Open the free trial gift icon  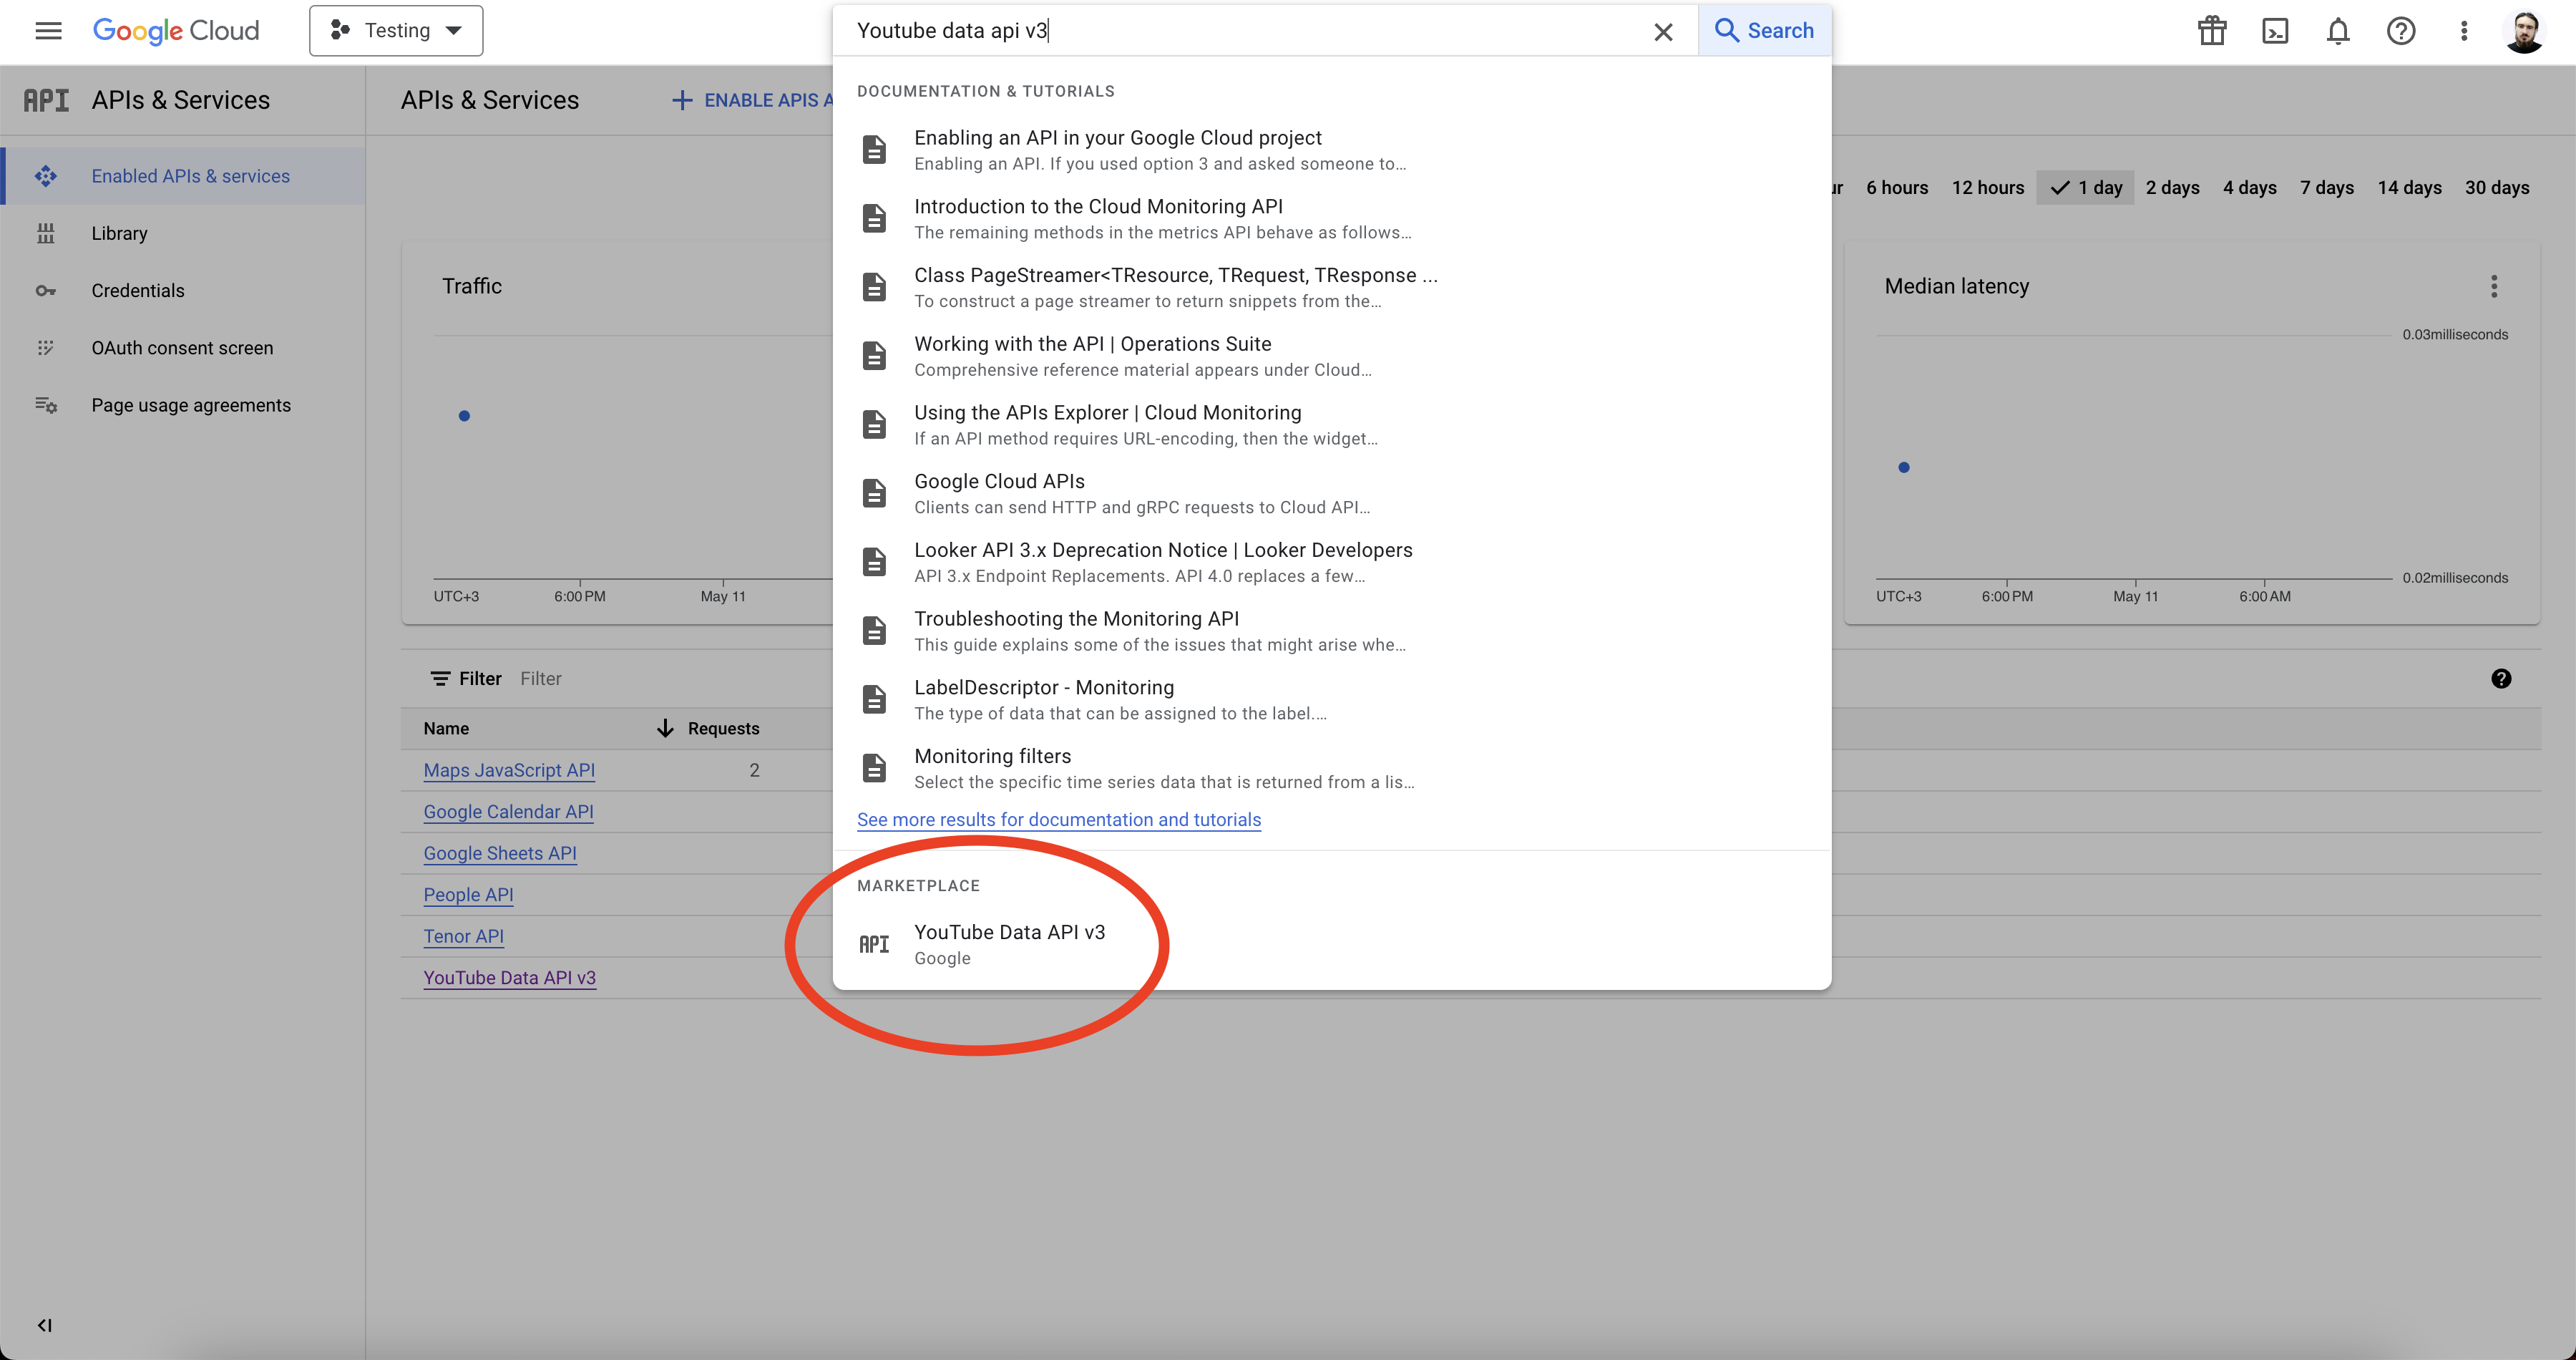(2212, 31)
